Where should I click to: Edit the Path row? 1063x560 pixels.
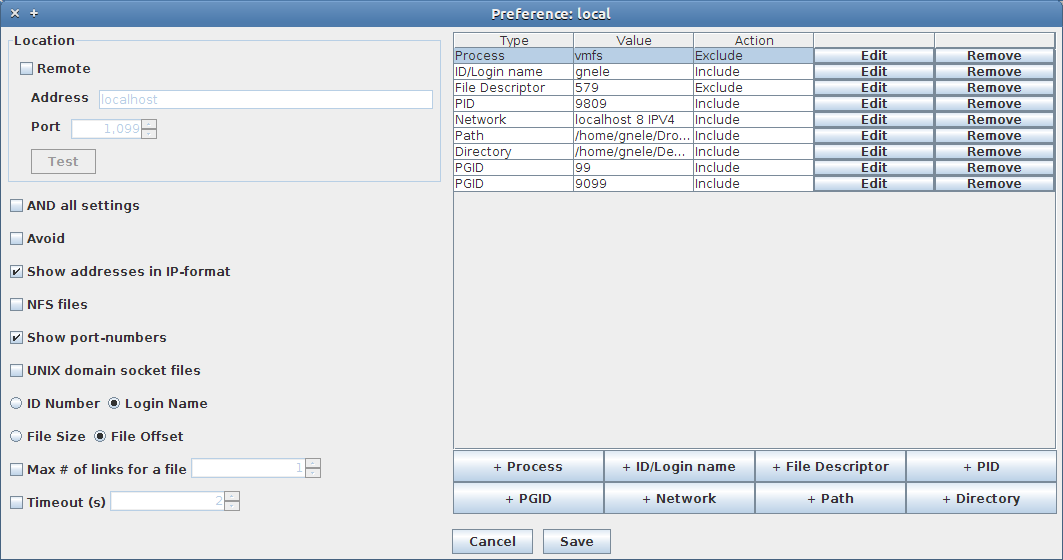click(x=874, y=136)
